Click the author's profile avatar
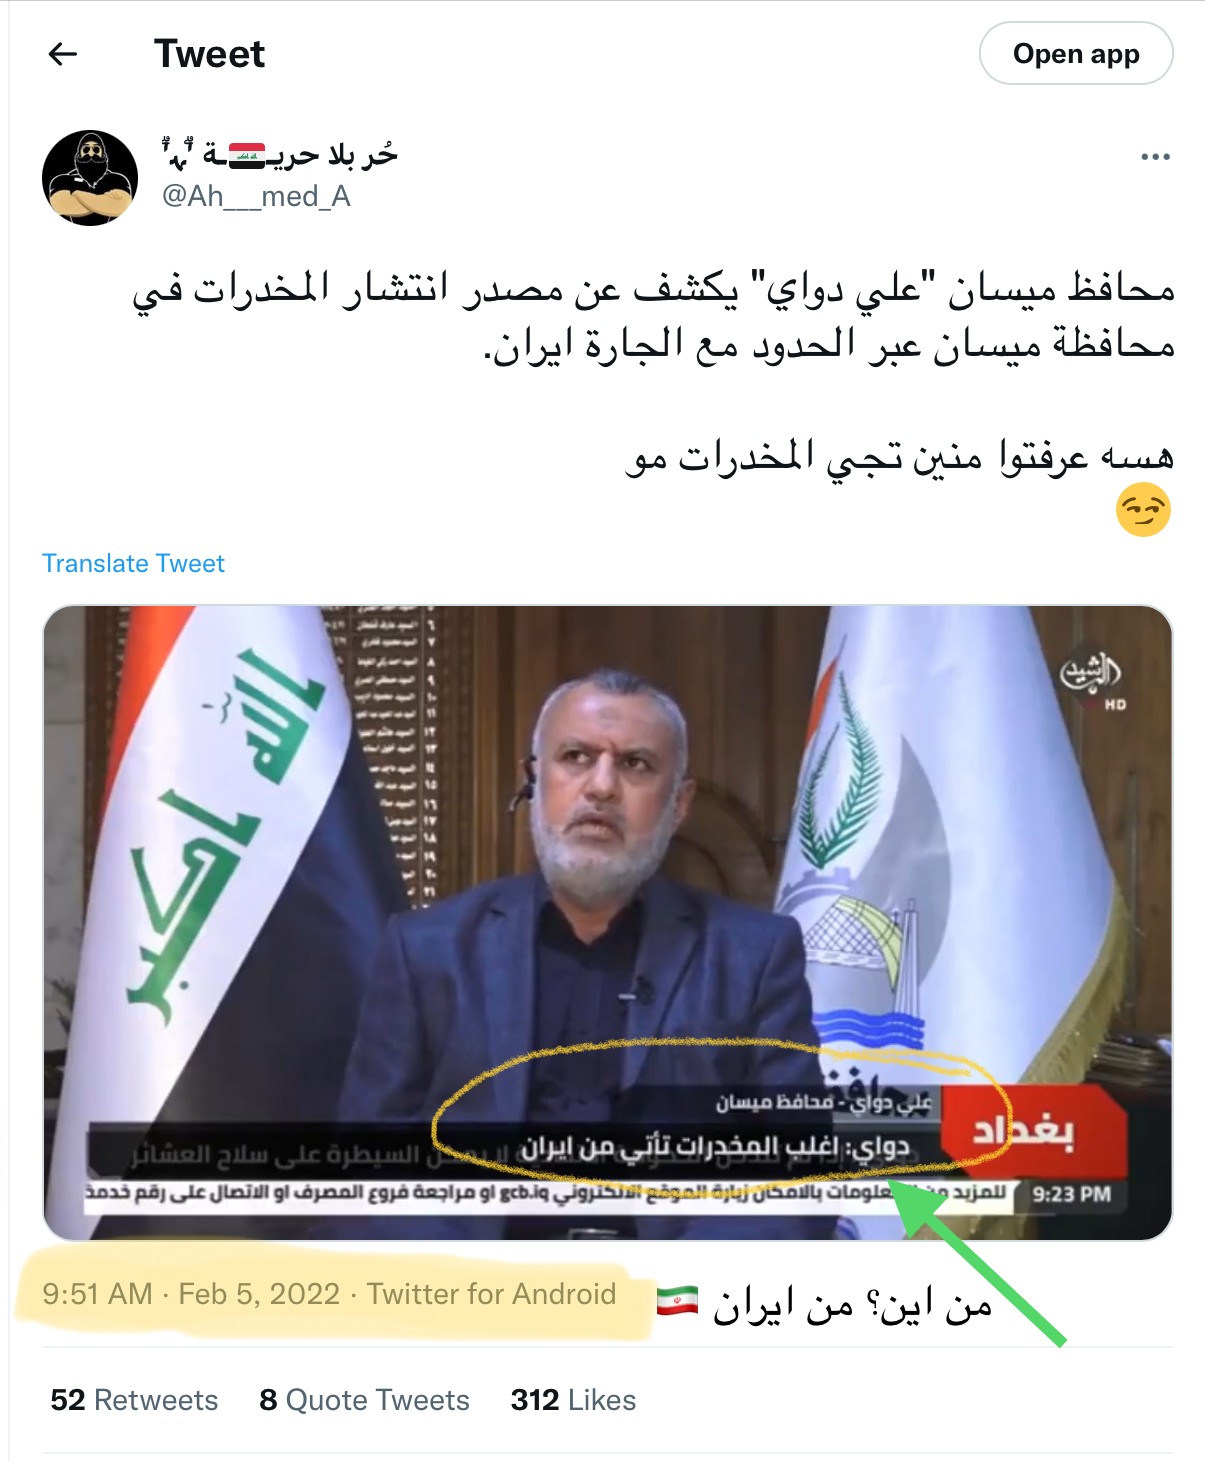The width and height of the screenshot is (1205, 1461). pos(90,178)
